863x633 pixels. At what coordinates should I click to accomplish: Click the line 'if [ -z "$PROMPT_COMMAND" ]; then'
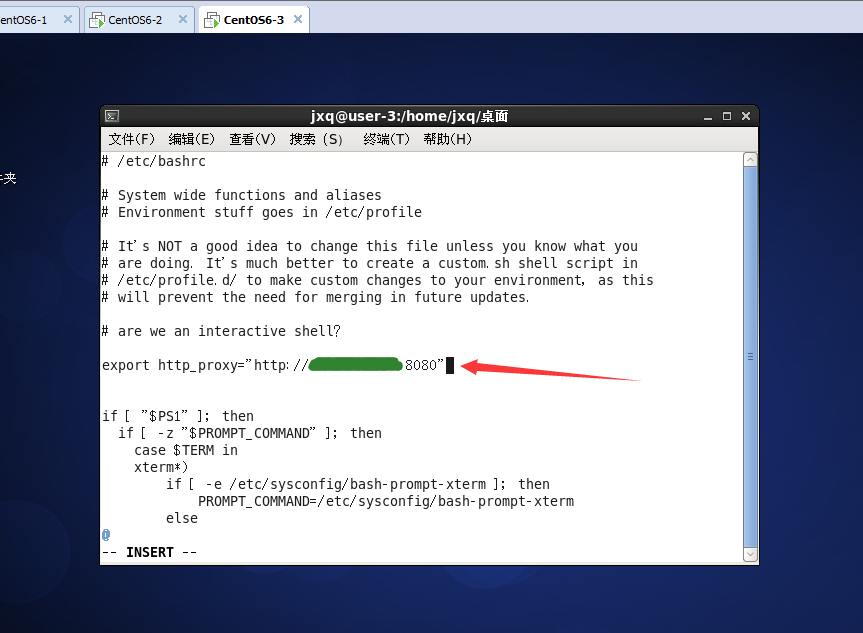coord(250,433)
